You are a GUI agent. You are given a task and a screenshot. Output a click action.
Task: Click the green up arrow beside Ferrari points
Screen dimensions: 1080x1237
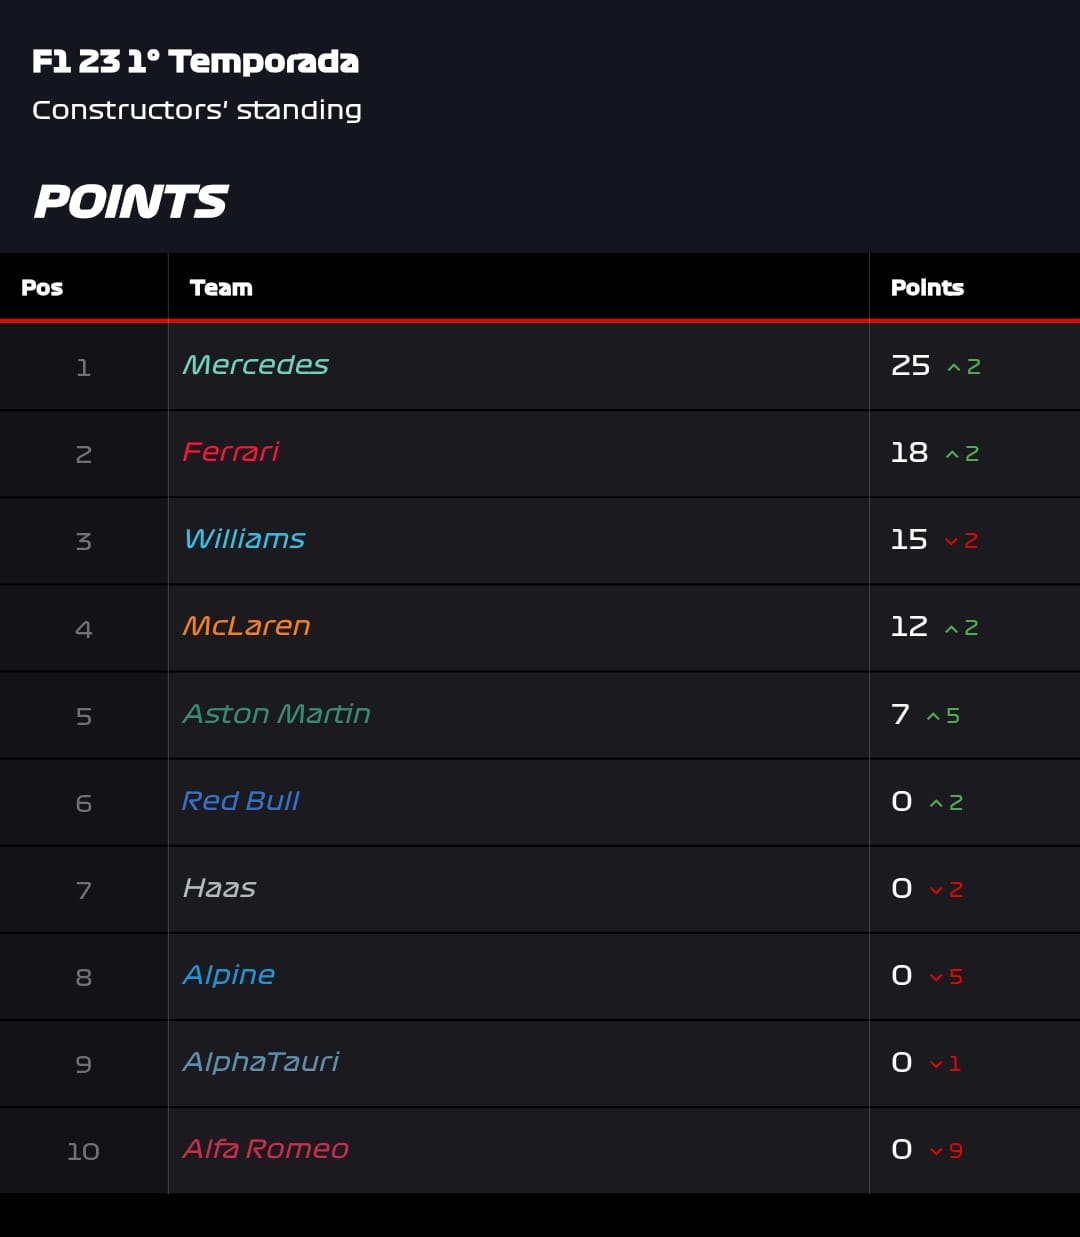(x=951, y=455)
